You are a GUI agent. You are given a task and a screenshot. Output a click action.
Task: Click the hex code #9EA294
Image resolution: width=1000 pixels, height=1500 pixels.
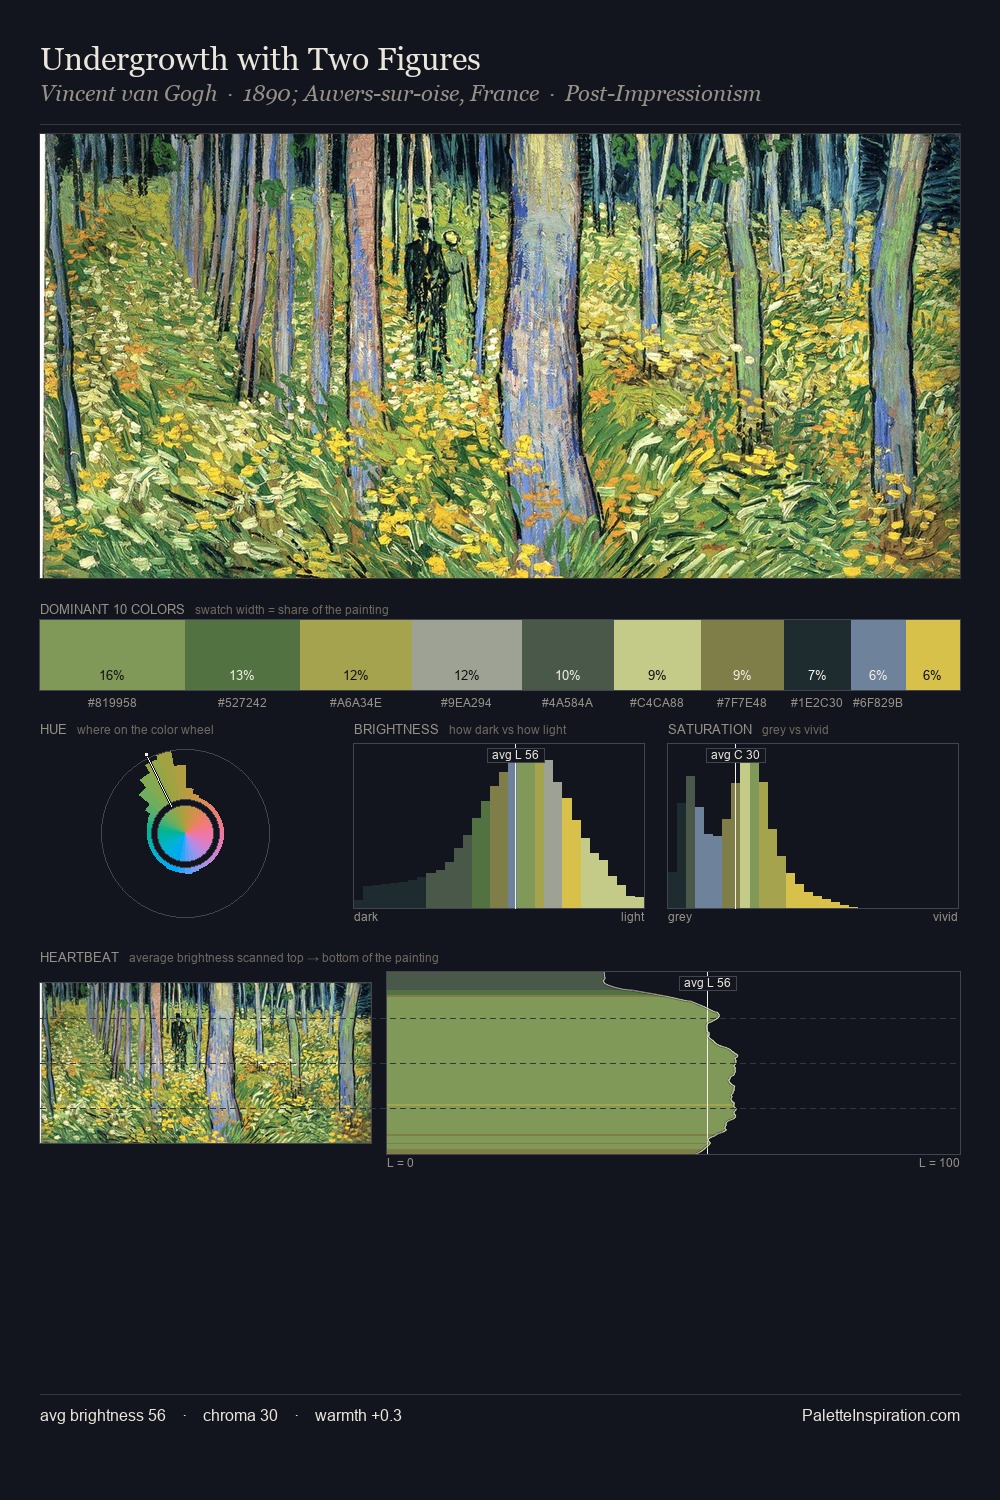click(x=467, y=703)
